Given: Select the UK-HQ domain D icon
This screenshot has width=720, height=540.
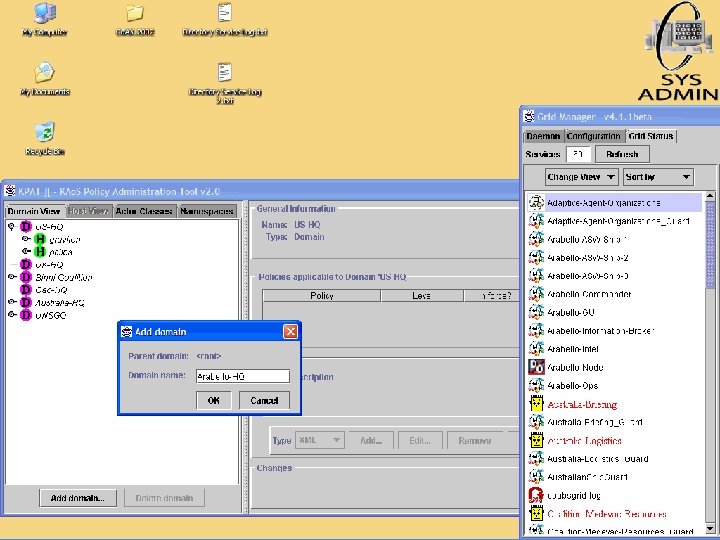Looking at the screenshot, I should [26, 264].
